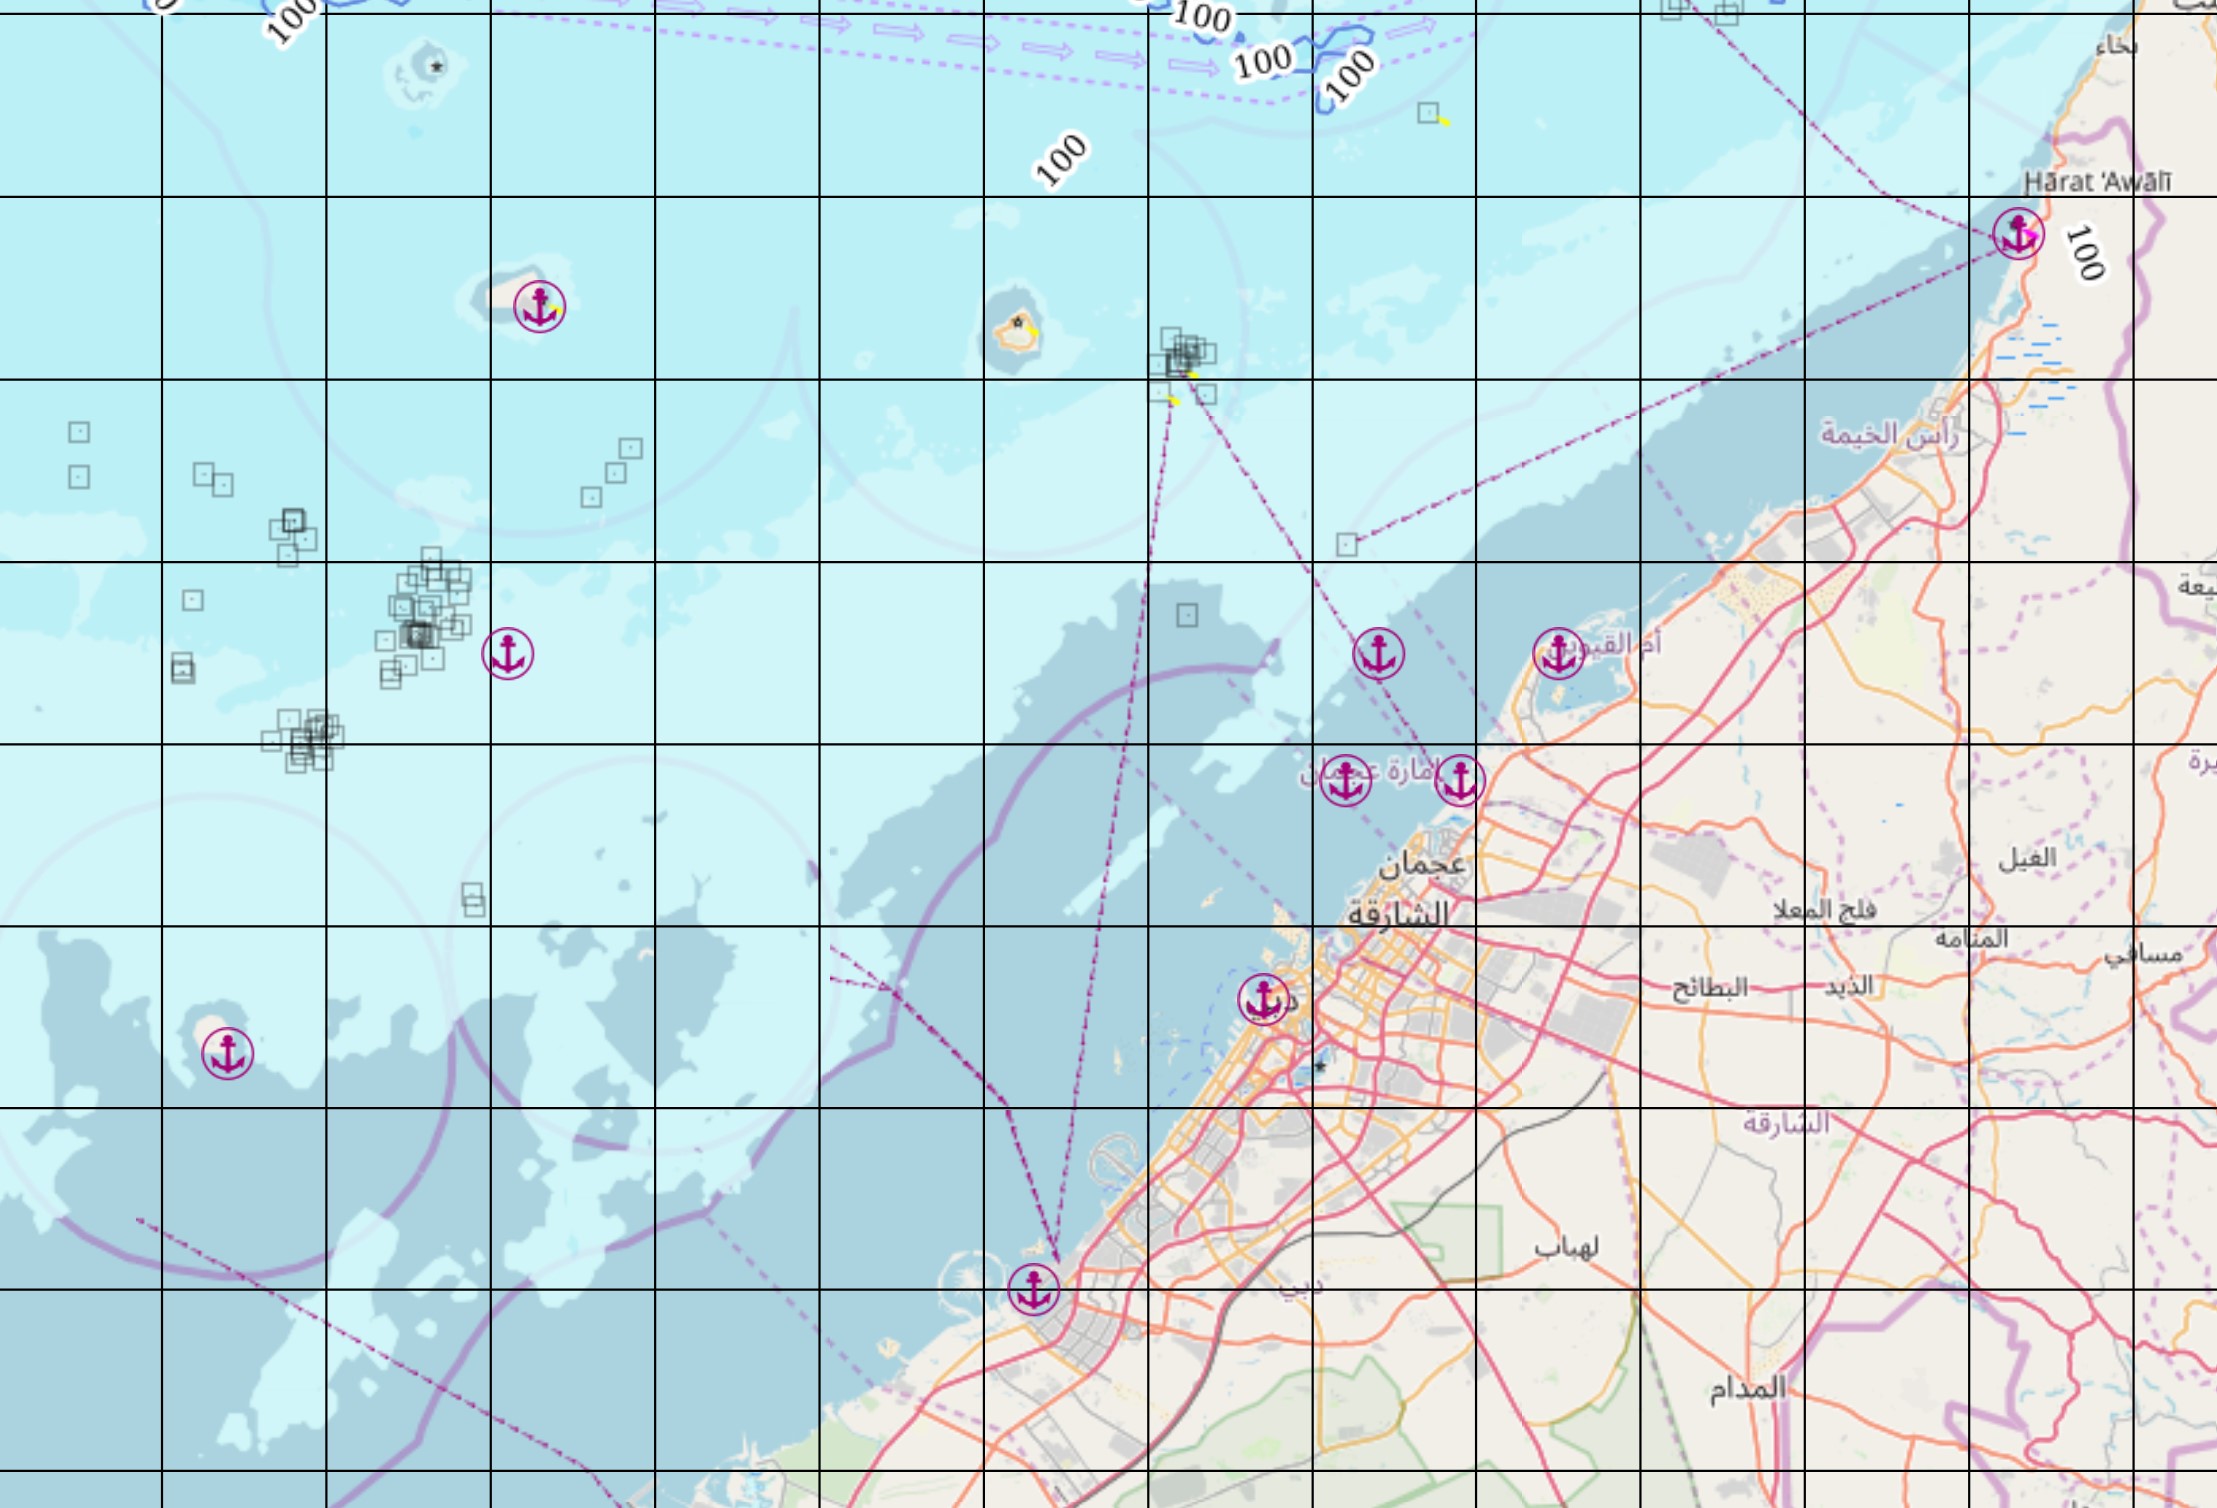
Task: Select the topmost square in the diagonal three-square group
Action: coord(630,448)
